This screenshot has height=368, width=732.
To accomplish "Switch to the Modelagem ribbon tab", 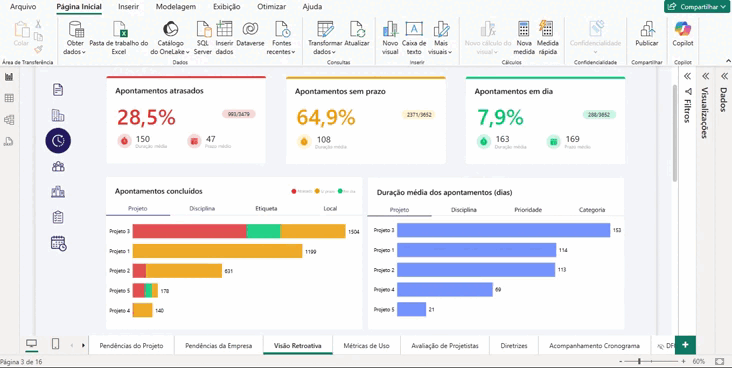I will click(176, 7).
